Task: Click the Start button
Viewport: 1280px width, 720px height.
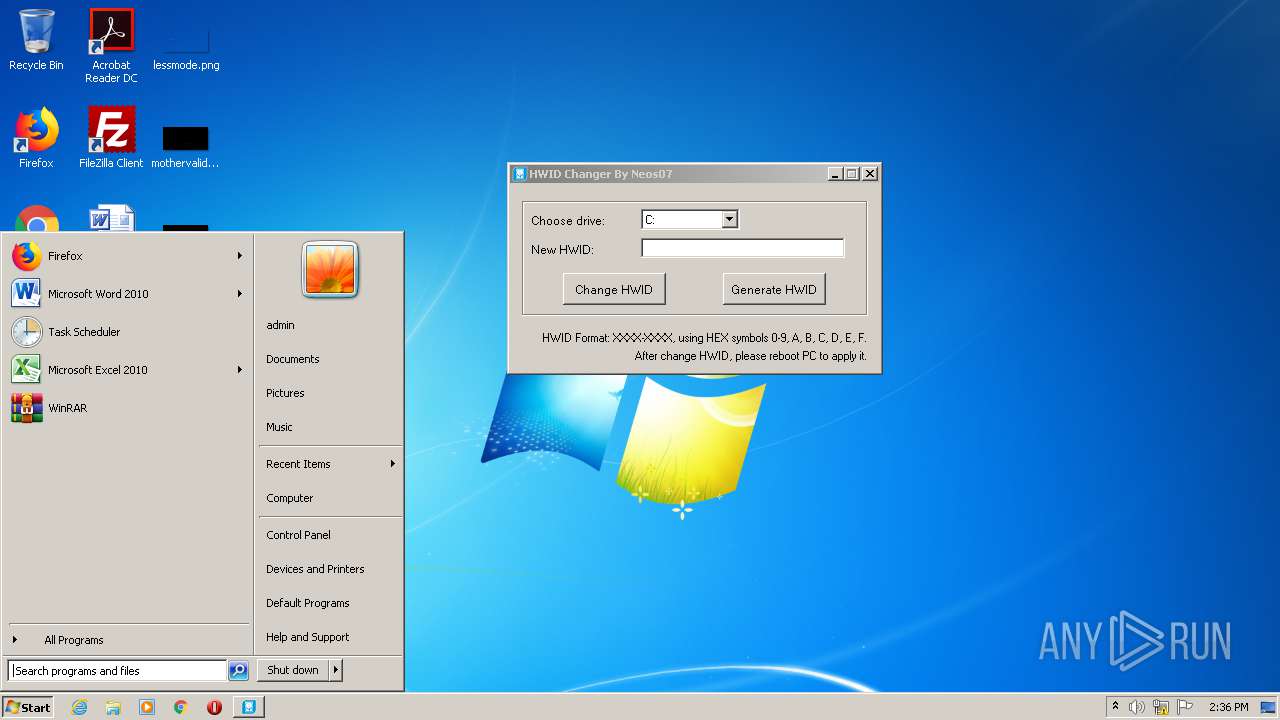Action: [x=28, y=707]
